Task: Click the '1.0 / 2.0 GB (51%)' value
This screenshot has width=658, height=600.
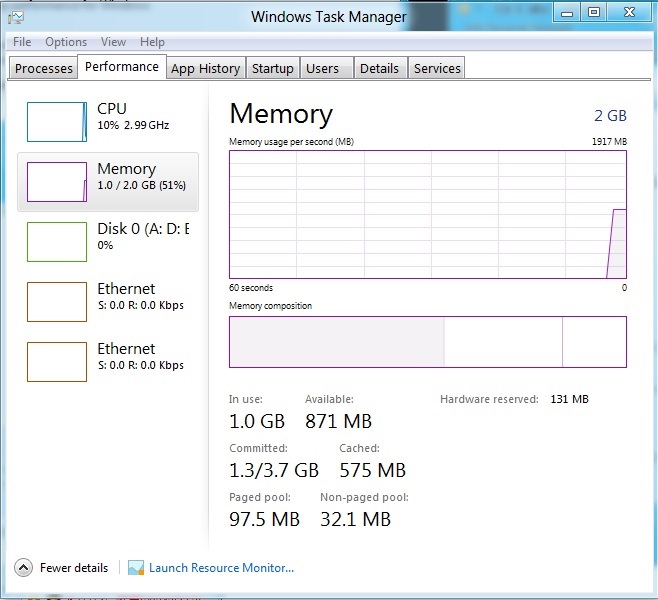Action: (x=141, y=185)
